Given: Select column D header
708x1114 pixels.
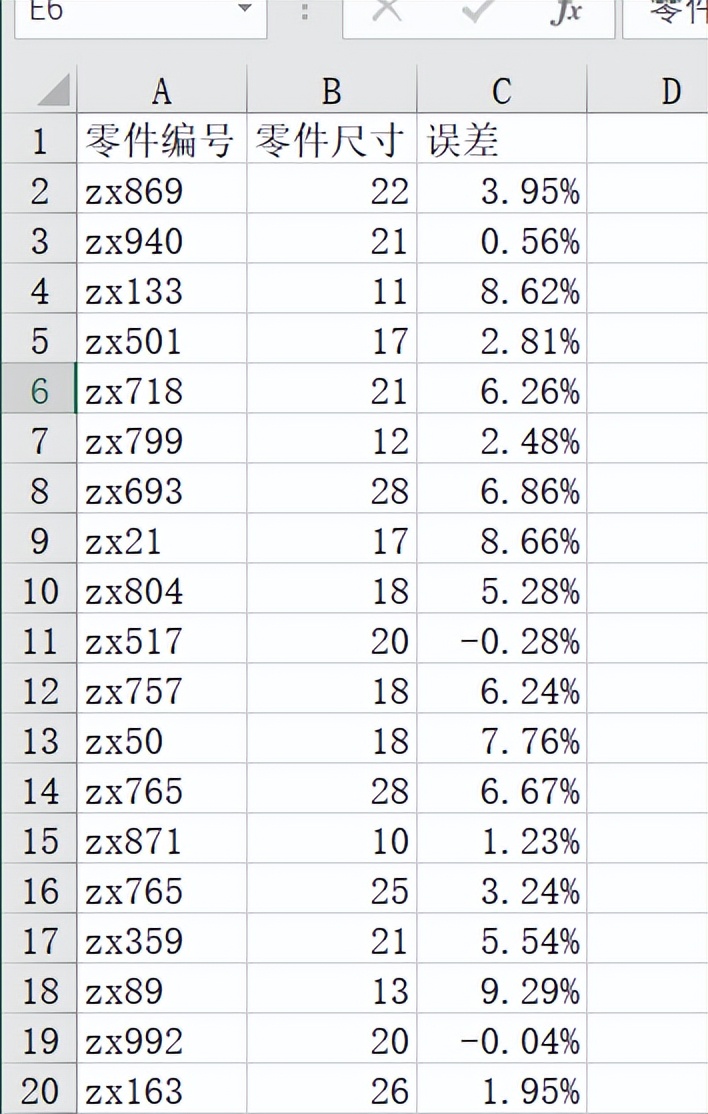Looking at the screenshot, I should click(648, 91).
